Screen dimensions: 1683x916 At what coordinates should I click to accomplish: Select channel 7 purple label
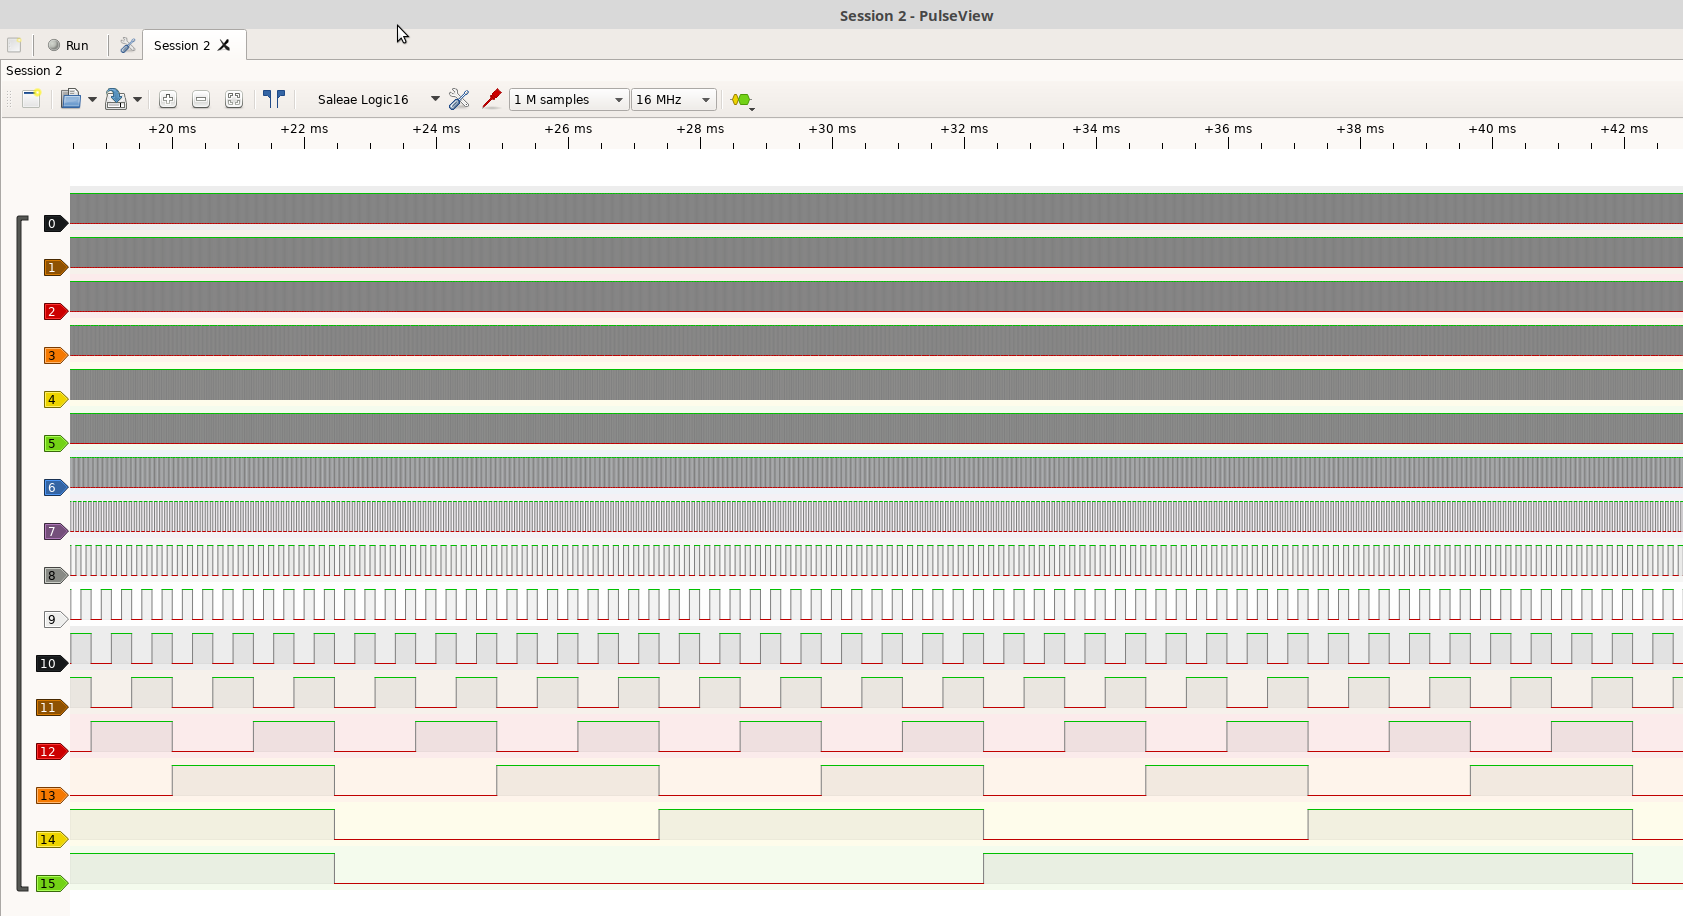click(x=55, y=531)
